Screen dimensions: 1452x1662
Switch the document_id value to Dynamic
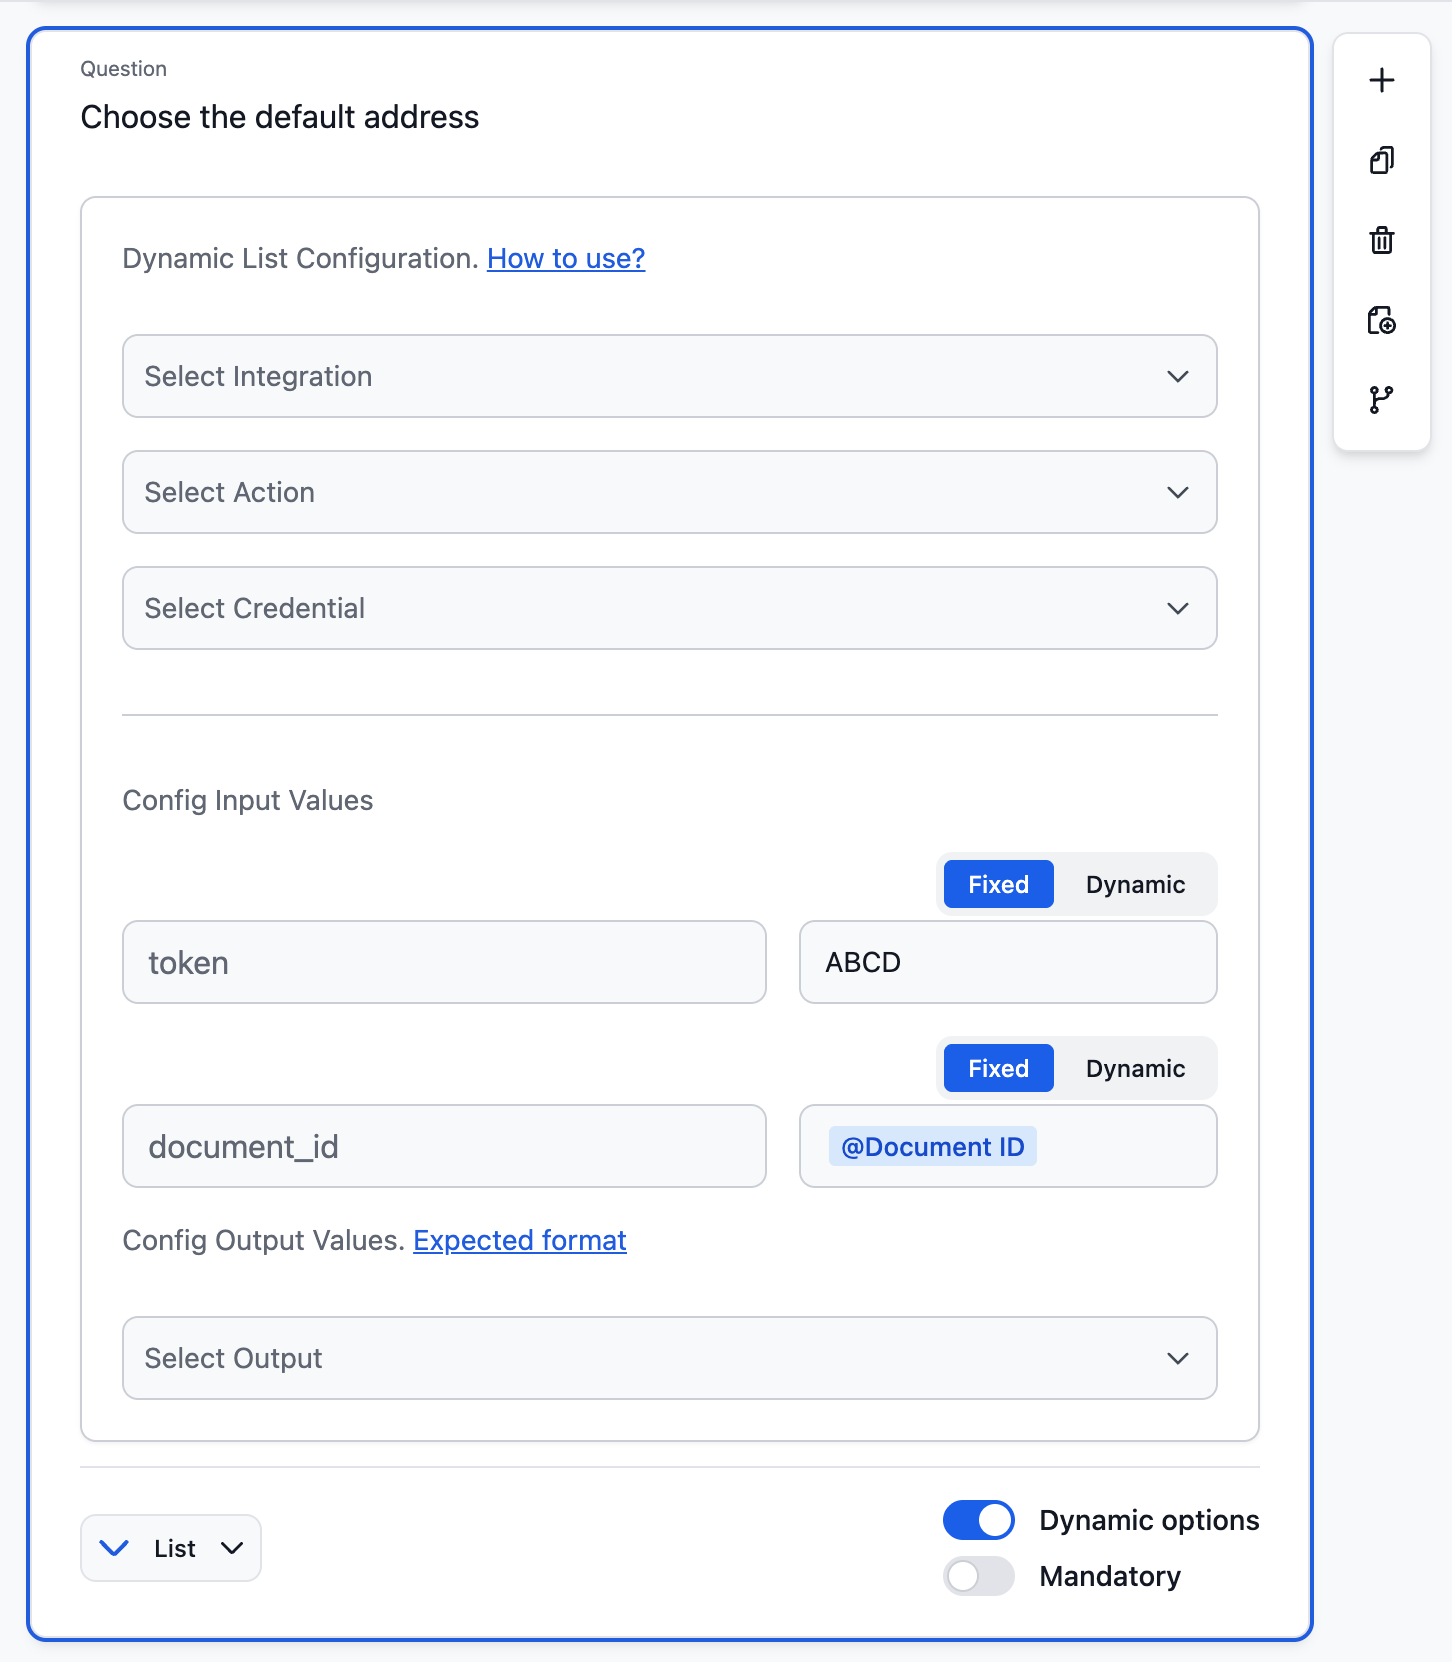(1135, 1068)
